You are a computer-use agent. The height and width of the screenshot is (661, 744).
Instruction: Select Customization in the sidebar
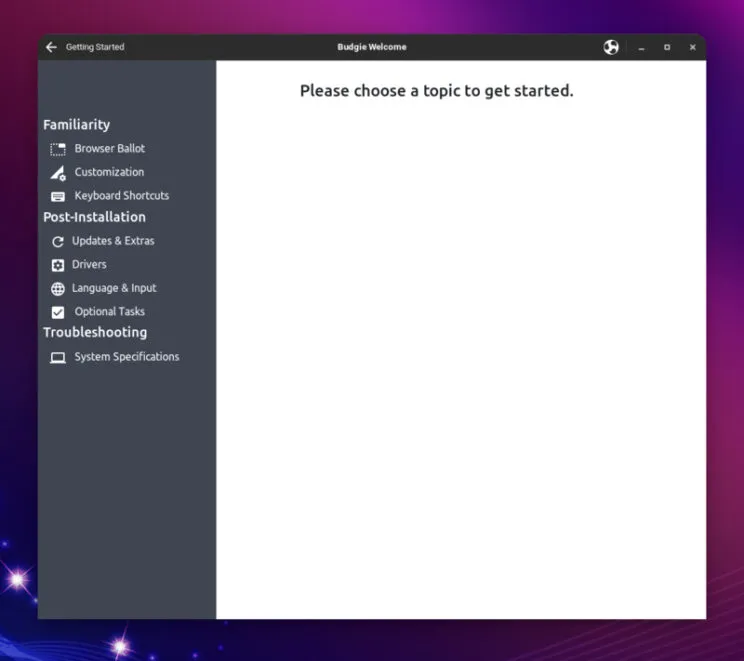tap(109, 172)
